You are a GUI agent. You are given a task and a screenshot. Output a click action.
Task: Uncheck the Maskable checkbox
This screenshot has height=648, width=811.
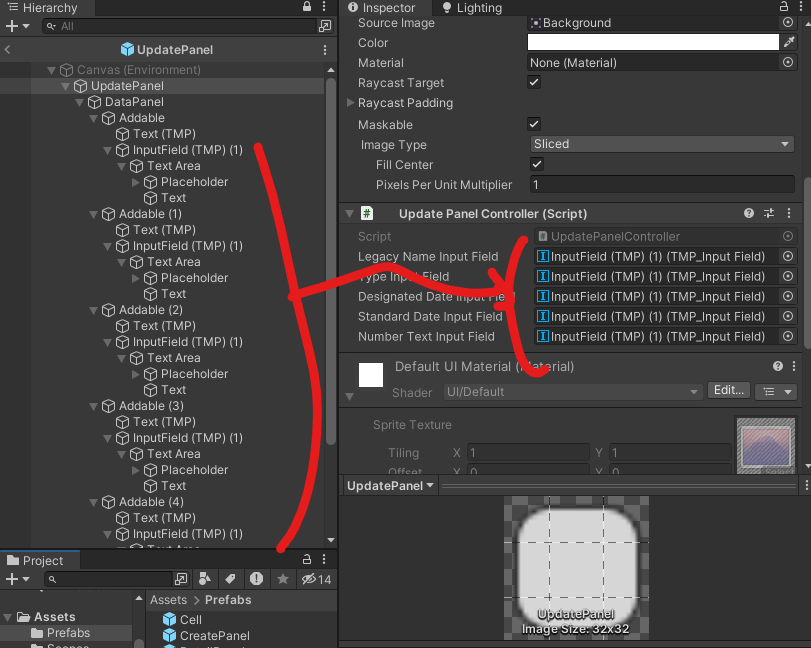pos(534,124)
